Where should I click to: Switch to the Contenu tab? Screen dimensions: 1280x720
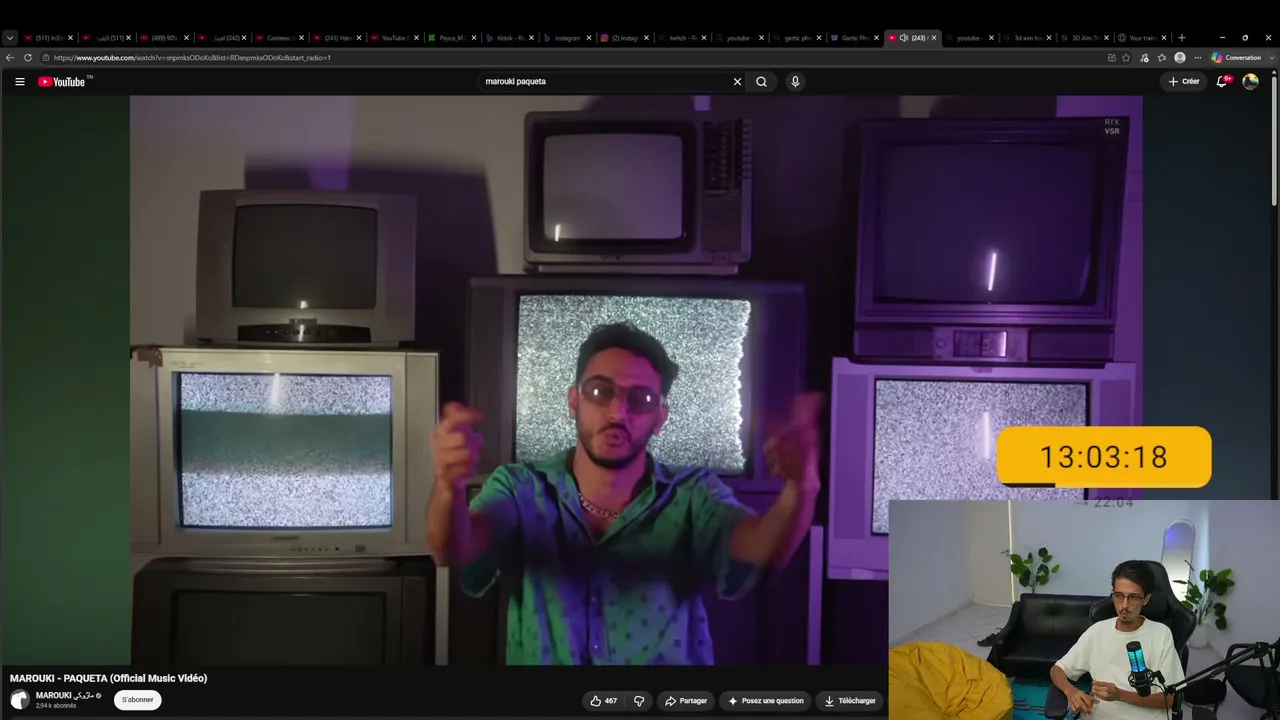(x=278, y=38)
